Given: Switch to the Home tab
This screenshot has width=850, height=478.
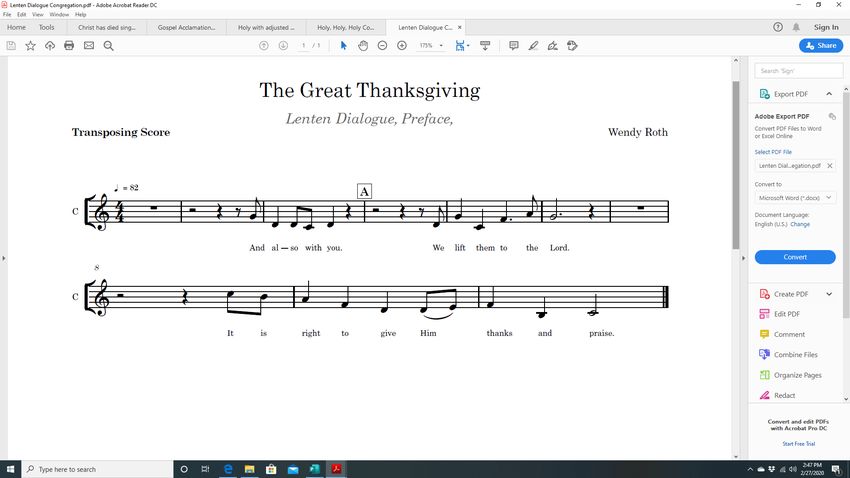Looking at the screenshot, I should tap(16, 27).
